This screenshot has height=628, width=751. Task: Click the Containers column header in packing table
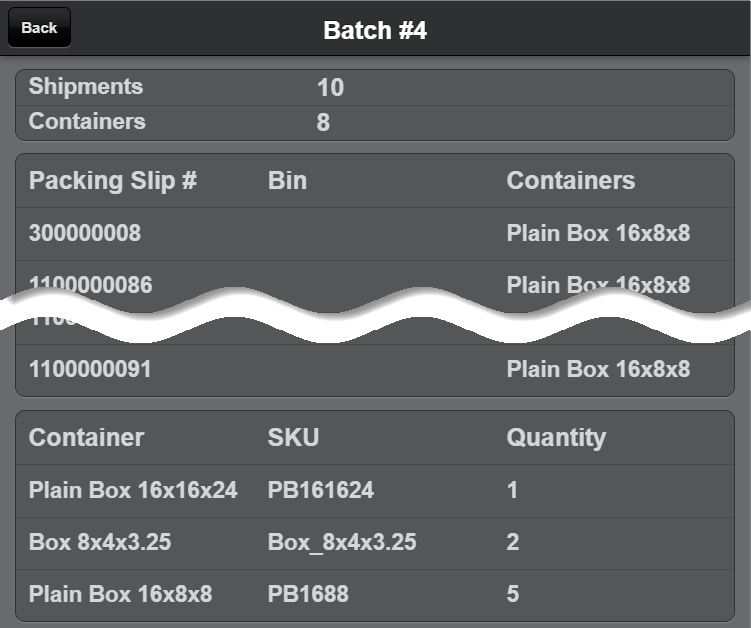(570, 181)
